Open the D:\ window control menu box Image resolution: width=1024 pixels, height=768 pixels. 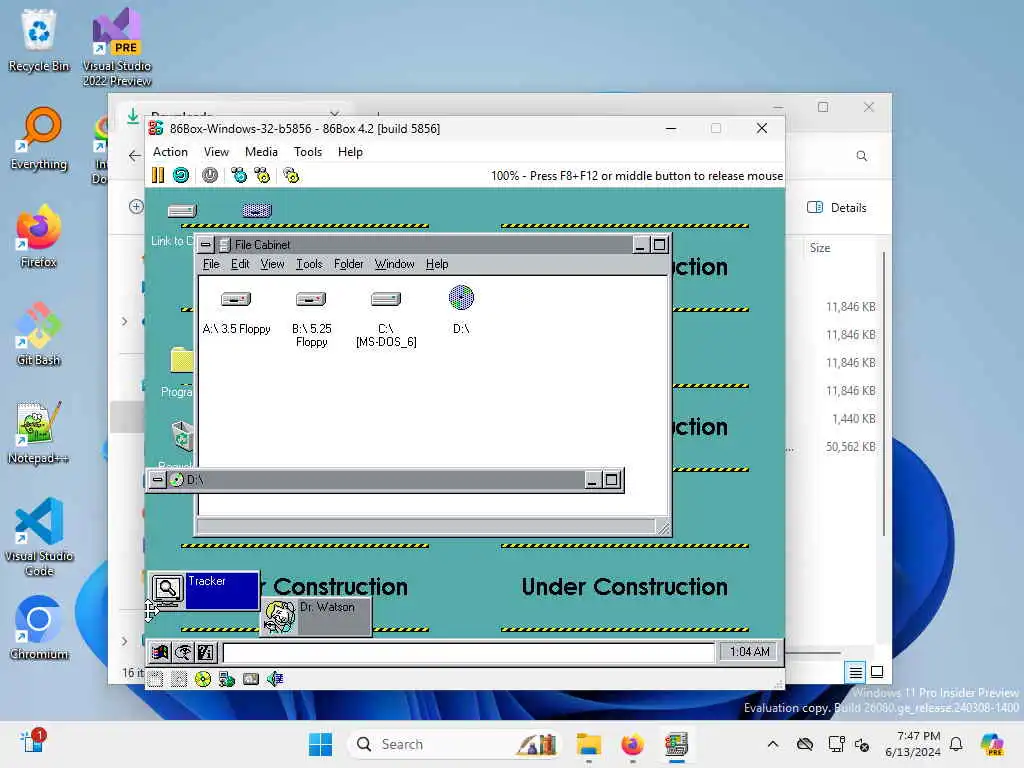pos(157,479)
